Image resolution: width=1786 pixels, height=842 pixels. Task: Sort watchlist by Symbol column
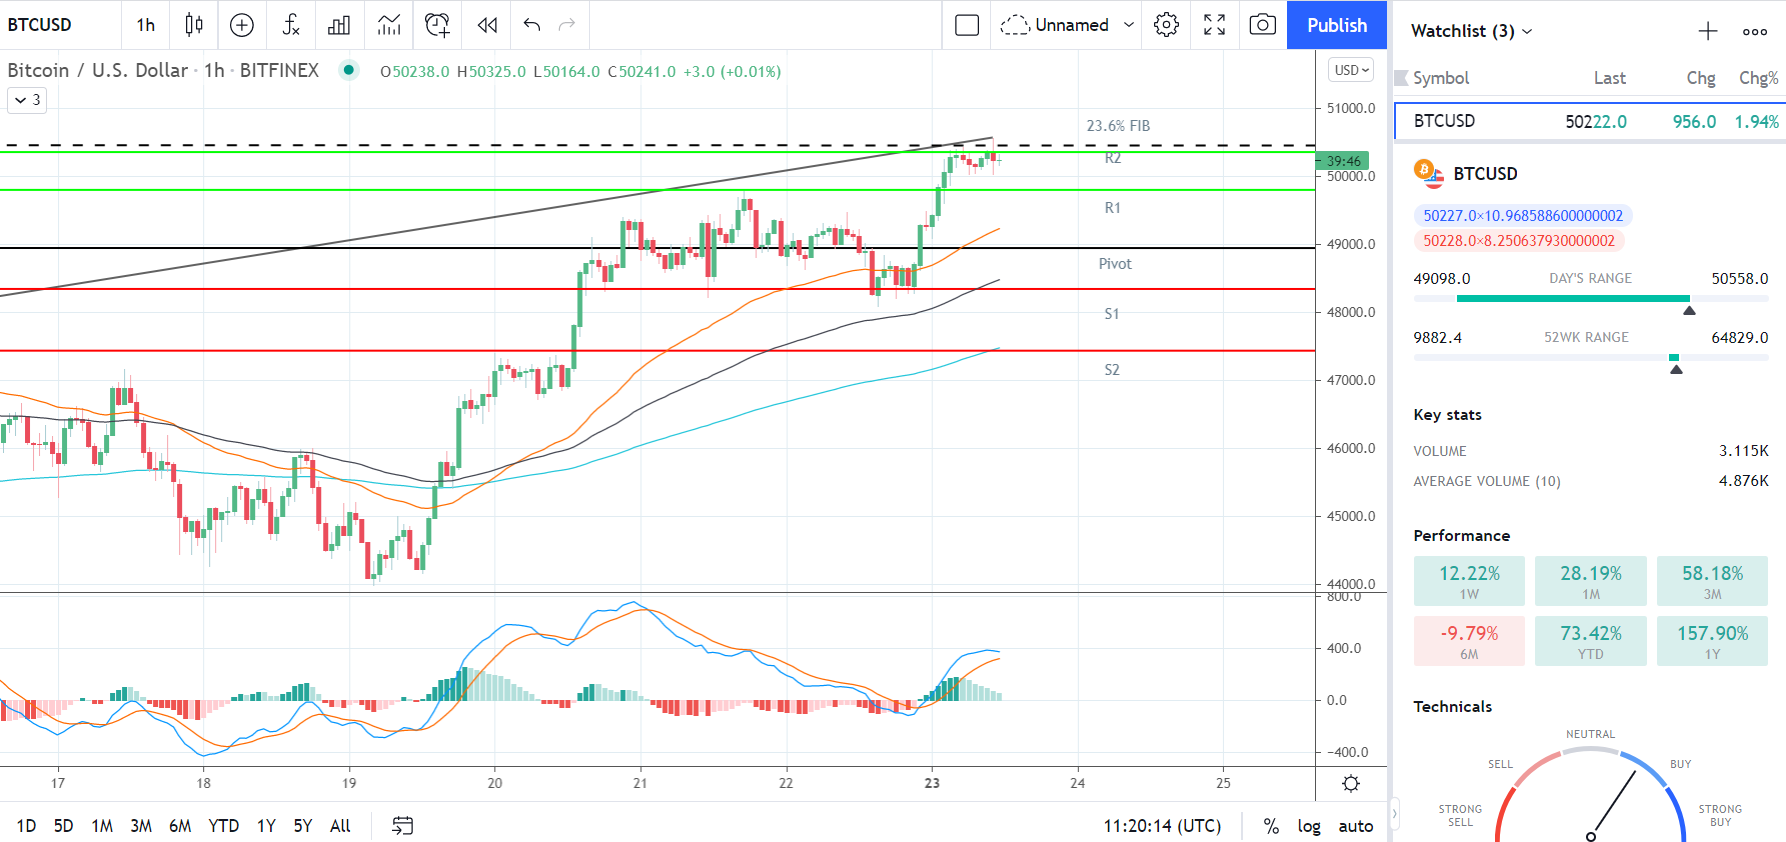1441,78
